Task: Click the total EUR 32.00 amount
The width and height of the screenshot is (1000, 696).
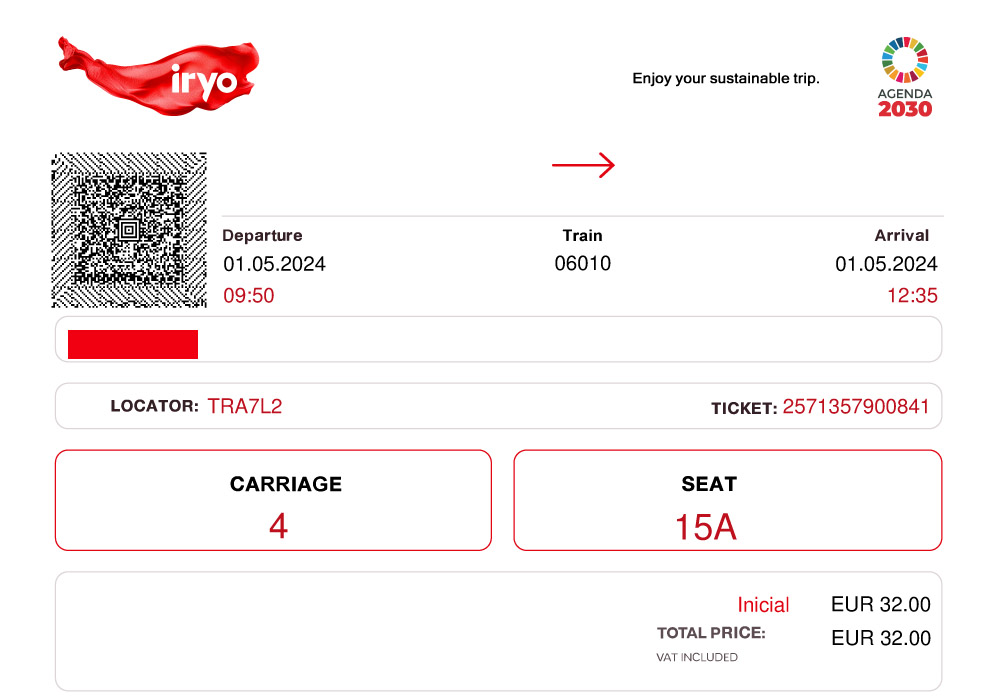Action: [x=881, y=638]
